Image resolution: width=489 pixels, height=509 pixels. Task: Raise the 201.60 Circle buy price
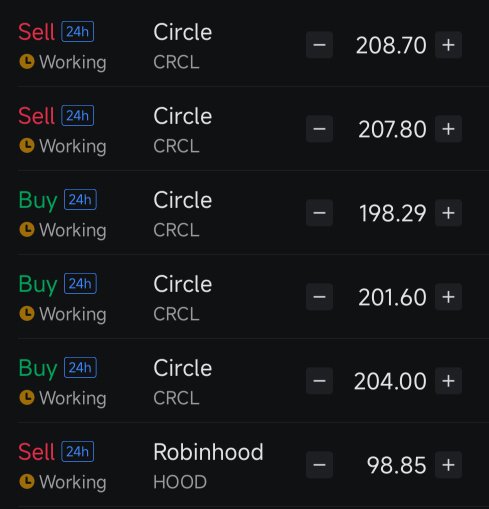448,297
